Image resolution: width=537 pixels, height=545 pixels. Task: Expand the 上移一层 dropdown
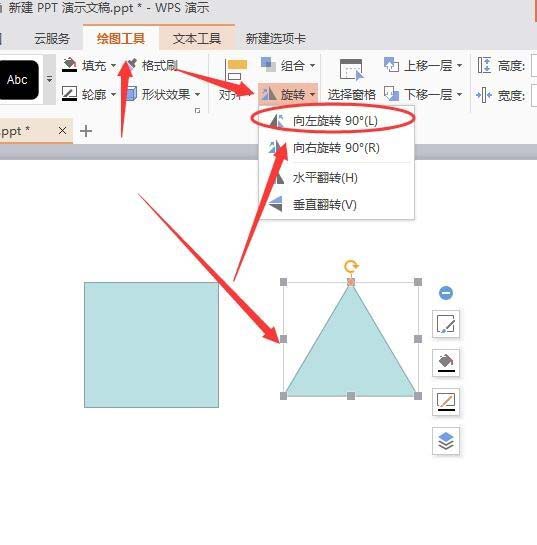coord(459,65)
